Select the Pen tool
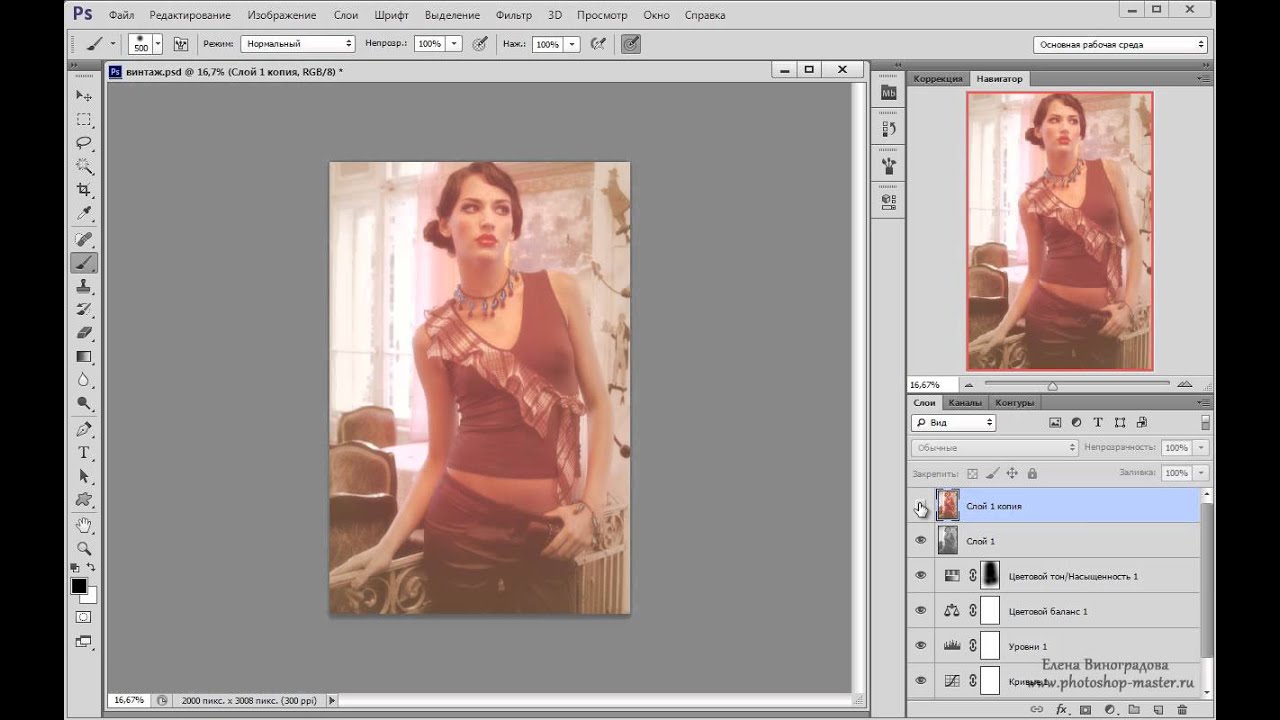1280x720 pixels. point(84,430)
